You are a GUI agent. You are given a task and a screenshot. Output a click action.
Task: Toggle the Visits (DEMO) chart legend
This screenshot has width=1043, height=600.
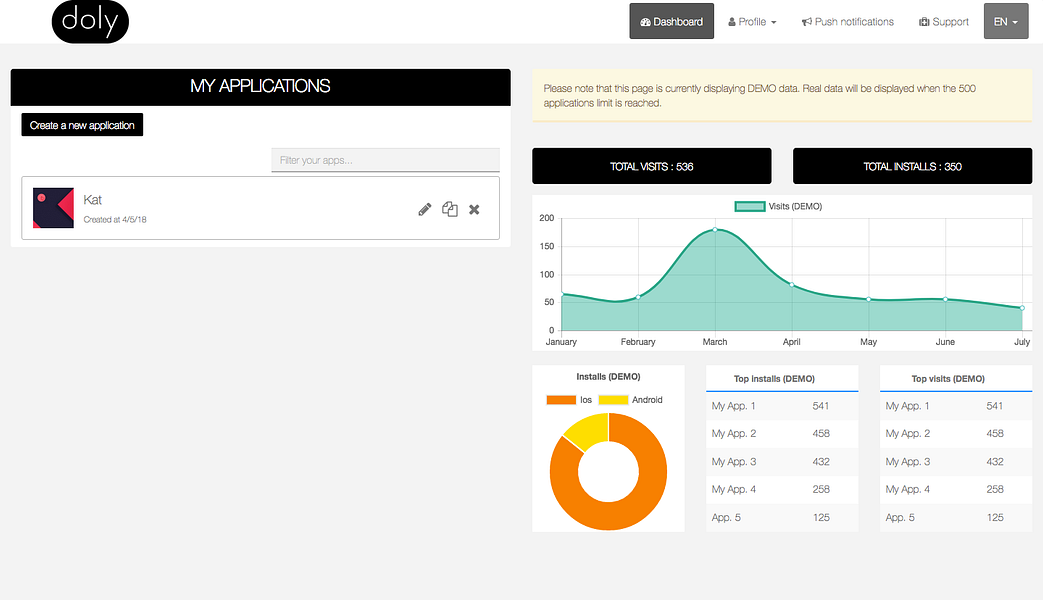point(778,206)
